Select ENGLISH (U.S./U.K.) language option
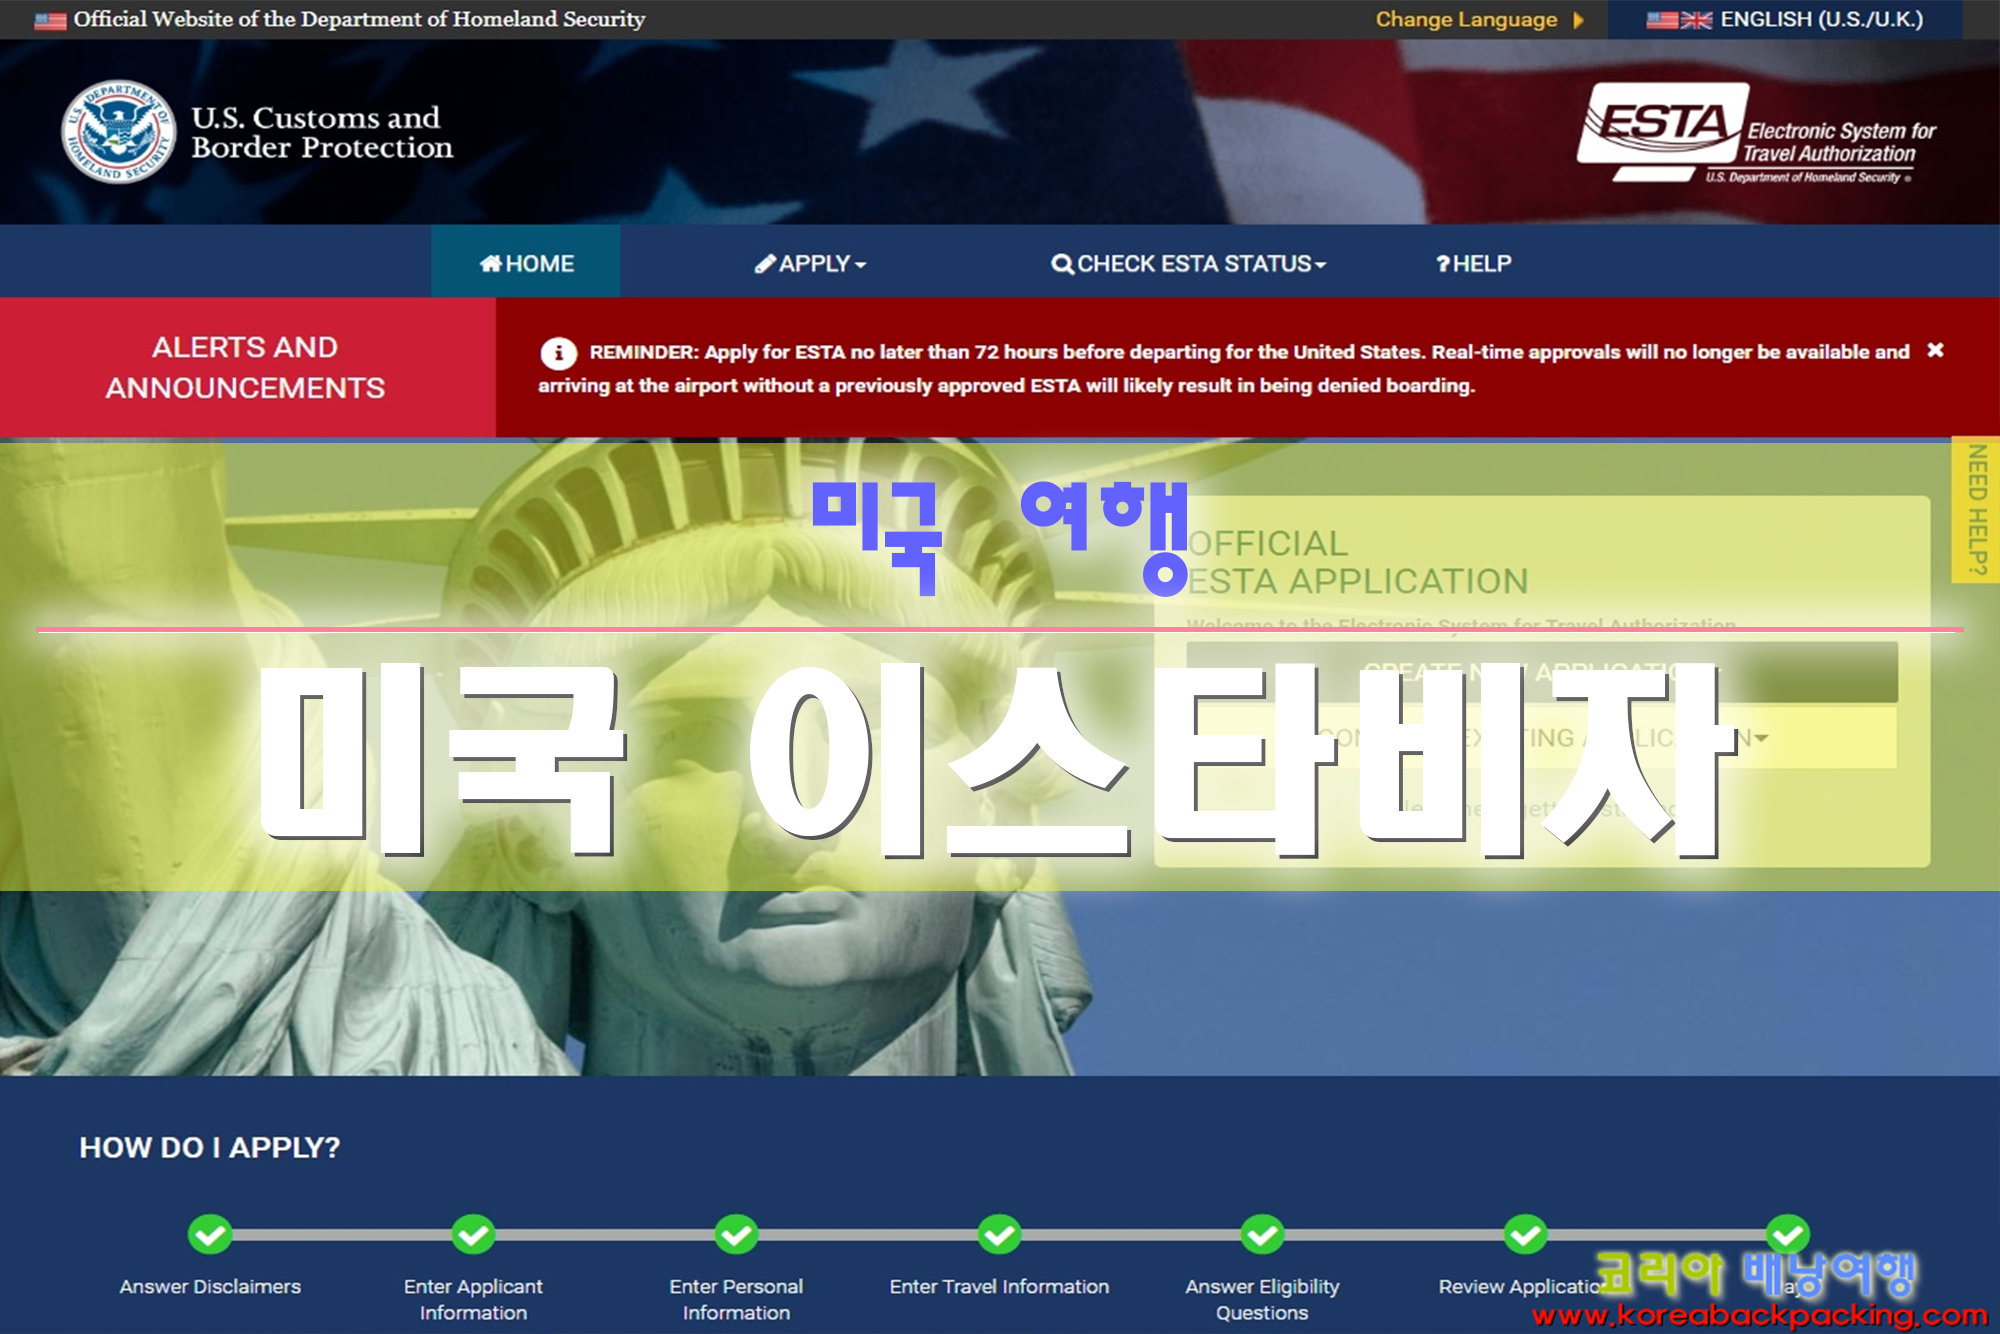This screenshot has width=2000, height=1334. click(1785, 20)
